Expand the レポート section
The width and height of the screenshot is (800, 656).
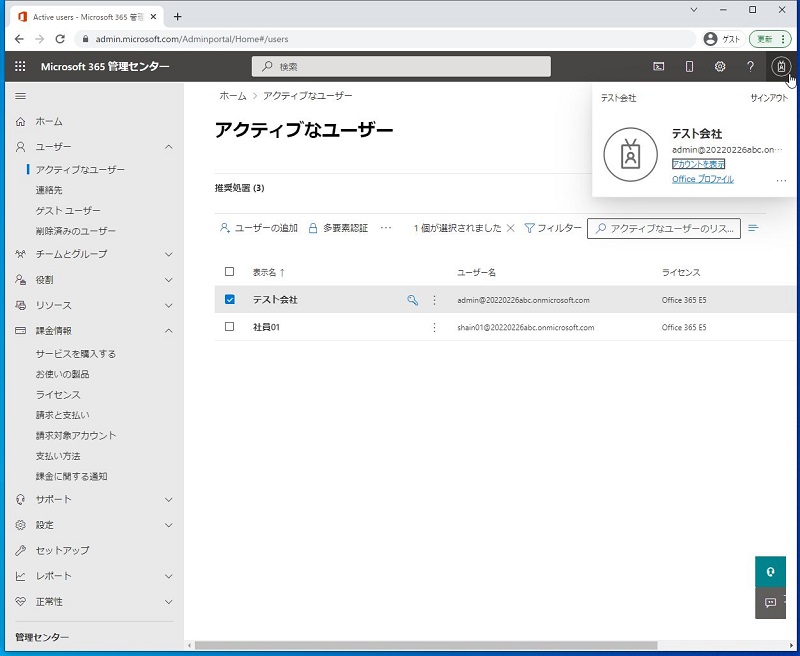[169, 576]
